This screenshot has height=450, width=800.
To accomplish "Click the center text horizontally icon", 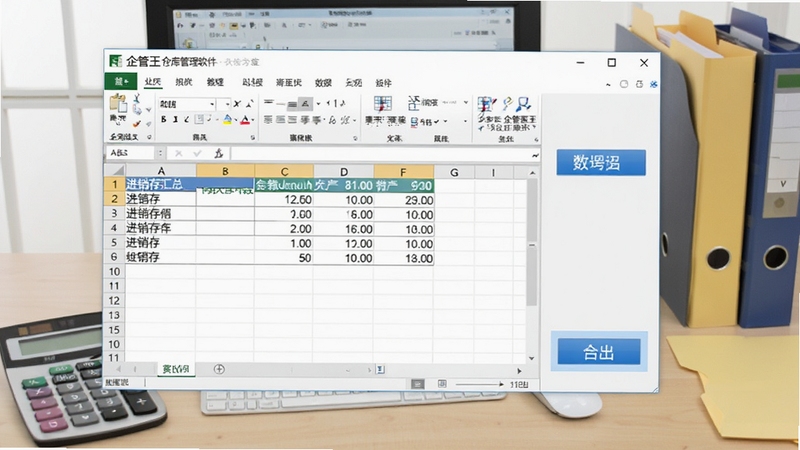I will (x=280, y=120).
